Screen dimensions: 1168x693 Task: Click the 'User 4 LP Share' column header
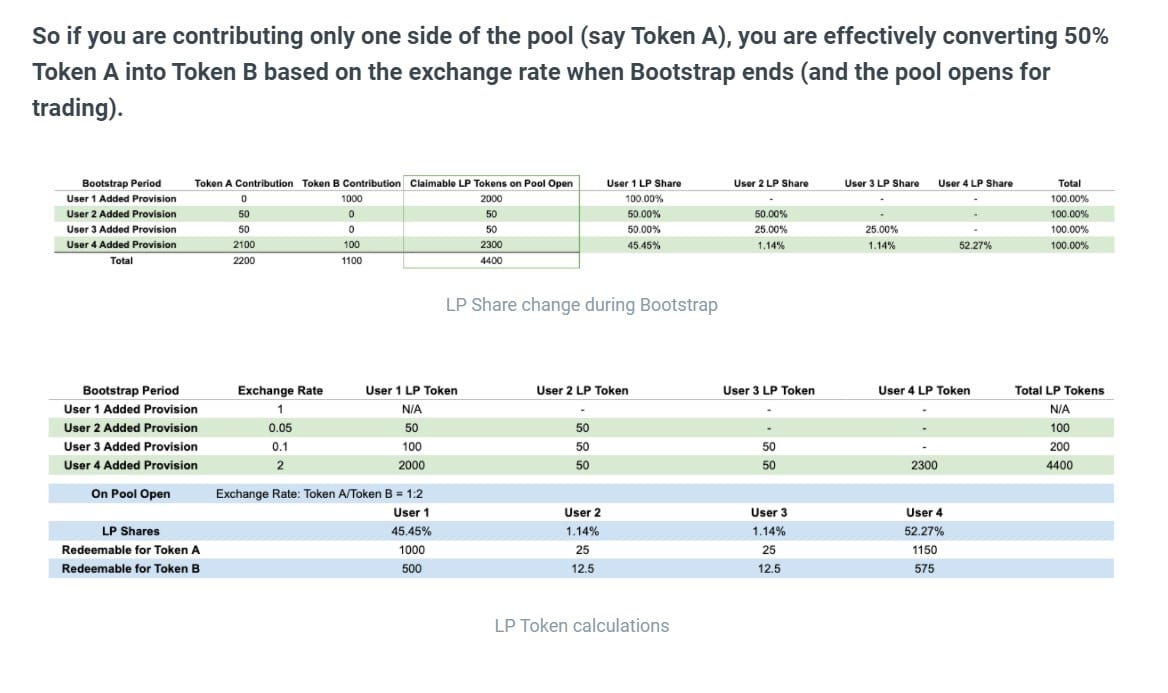point(975,183)
